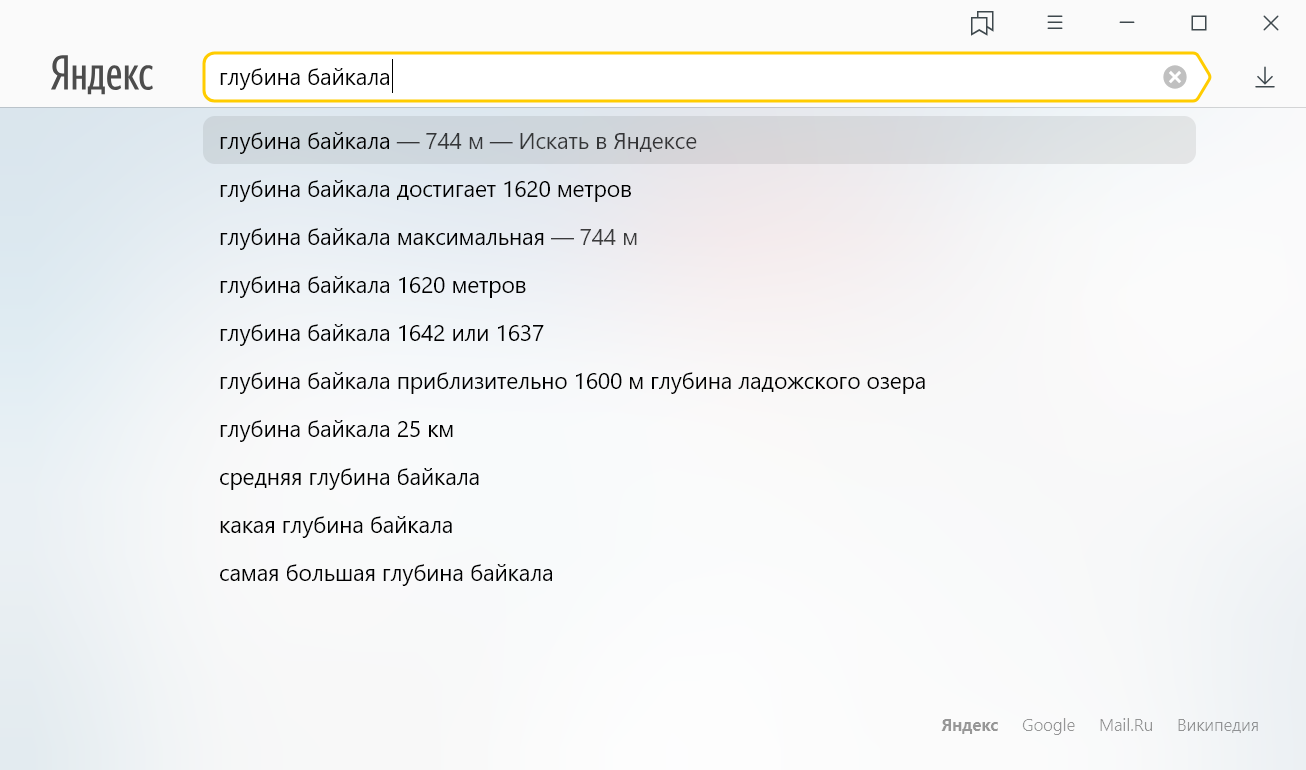Viewport: 1306px width, 770px height.
Task: Minimize the browser window
Action: 1127,23
